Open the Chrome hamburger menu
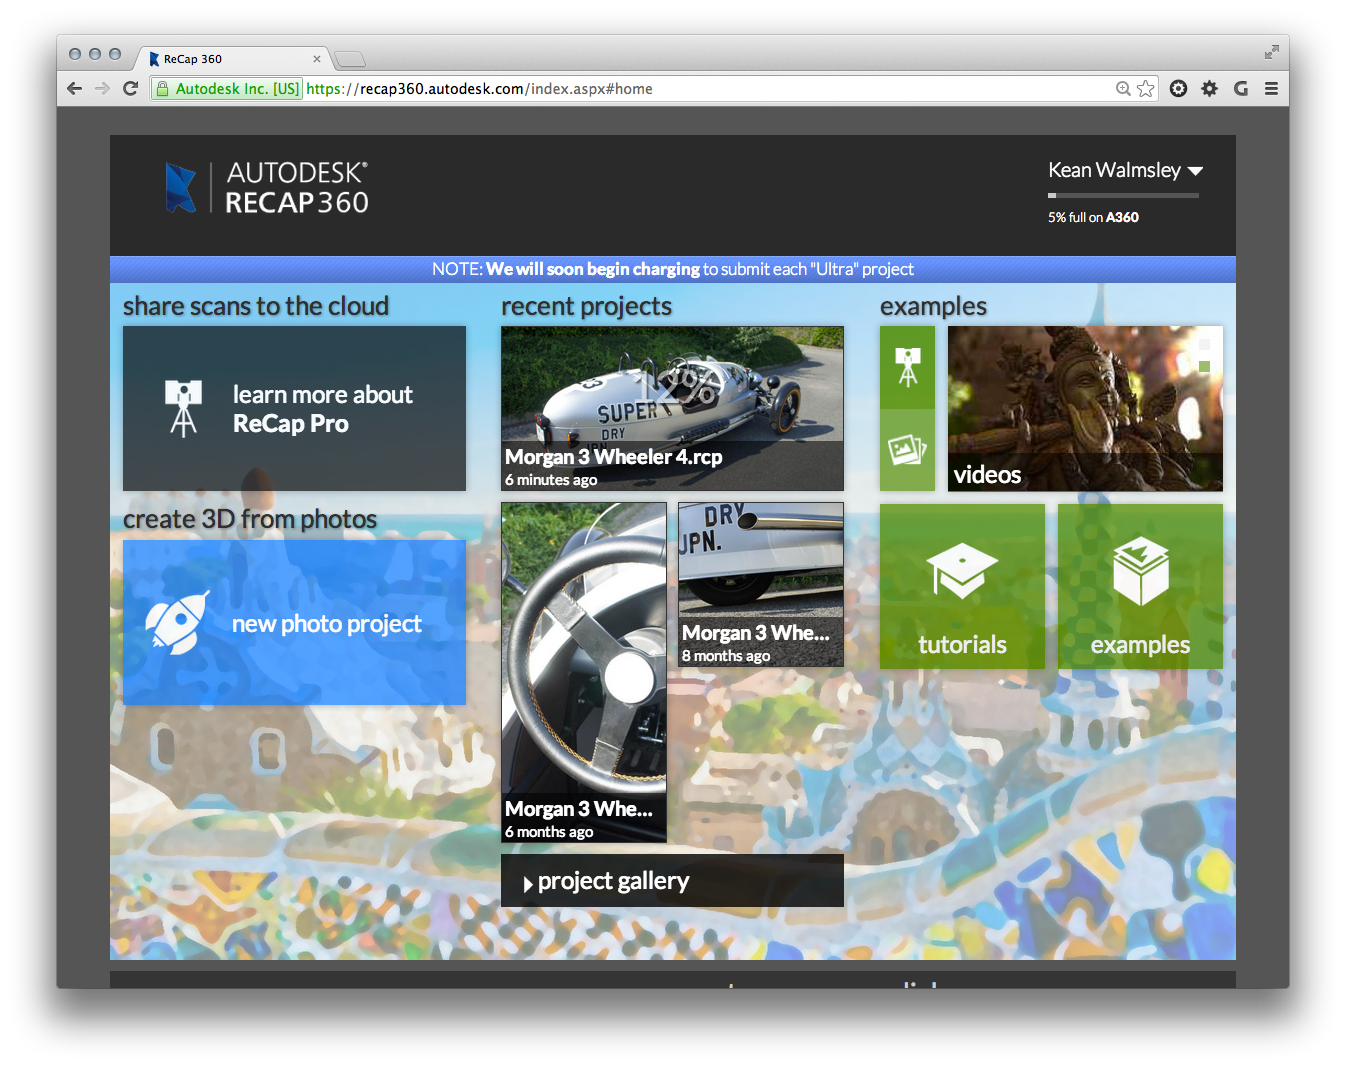Screen dimensions: 1346x1067 pos(1271,89)
